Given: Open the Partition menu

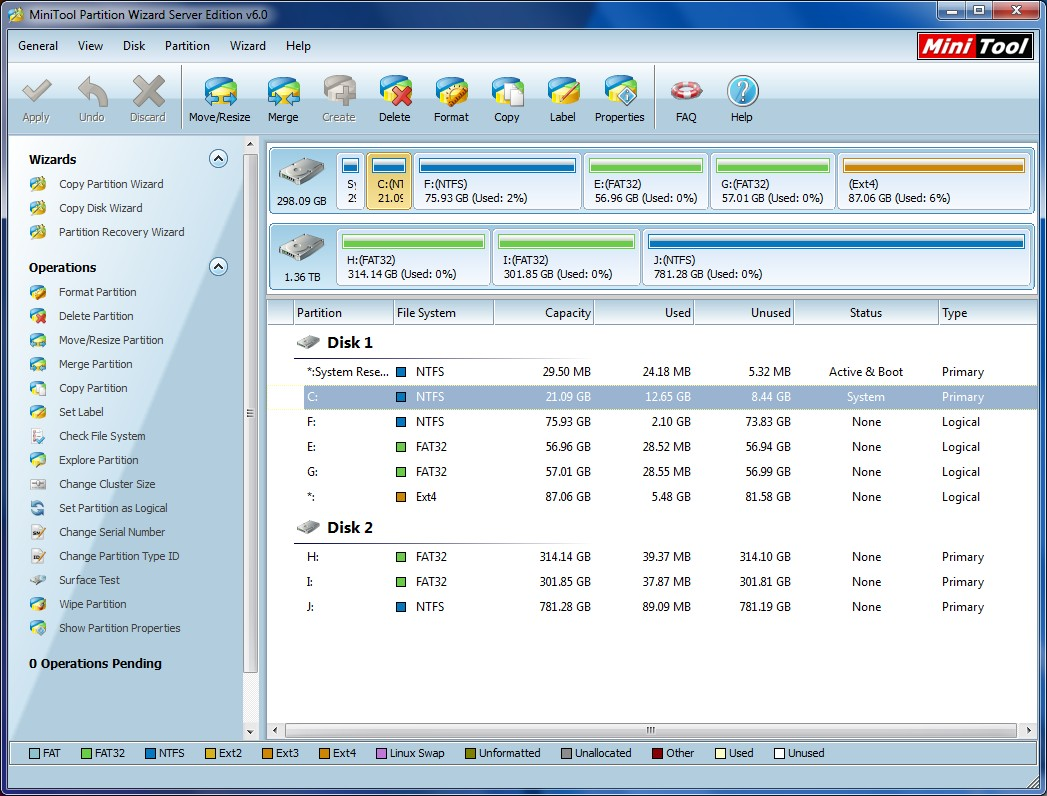Looking at the screenshot, I should [186, 46].
